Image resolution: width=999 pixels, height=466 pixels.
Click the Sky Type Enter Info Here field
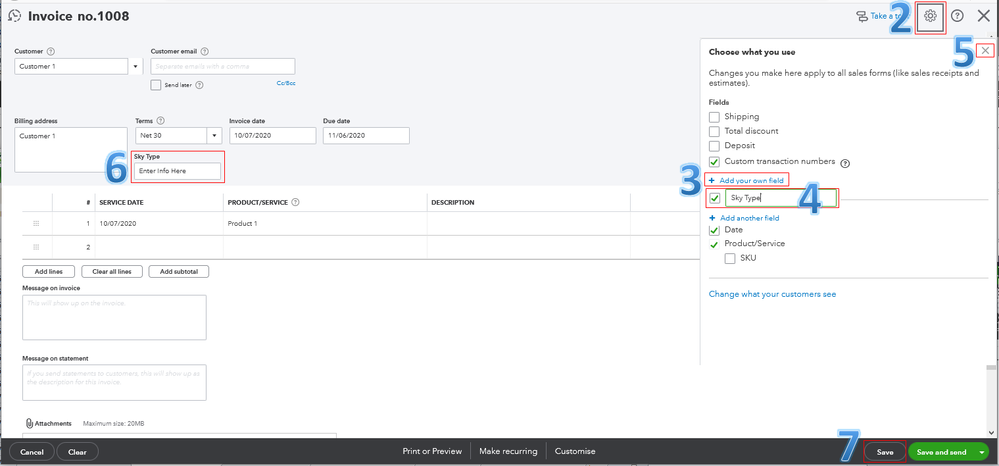coord(177,171)
